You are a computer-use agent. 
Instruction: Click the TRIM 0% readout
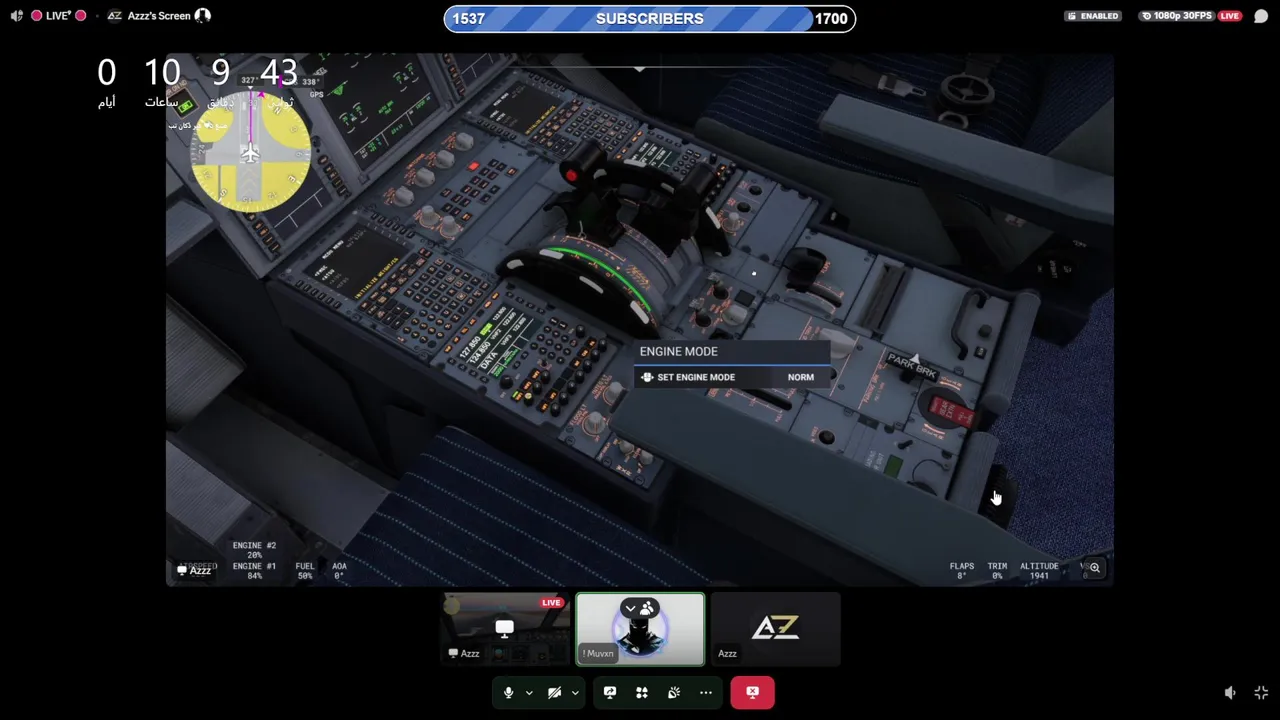pyautogui.click(x=997, y=570)
